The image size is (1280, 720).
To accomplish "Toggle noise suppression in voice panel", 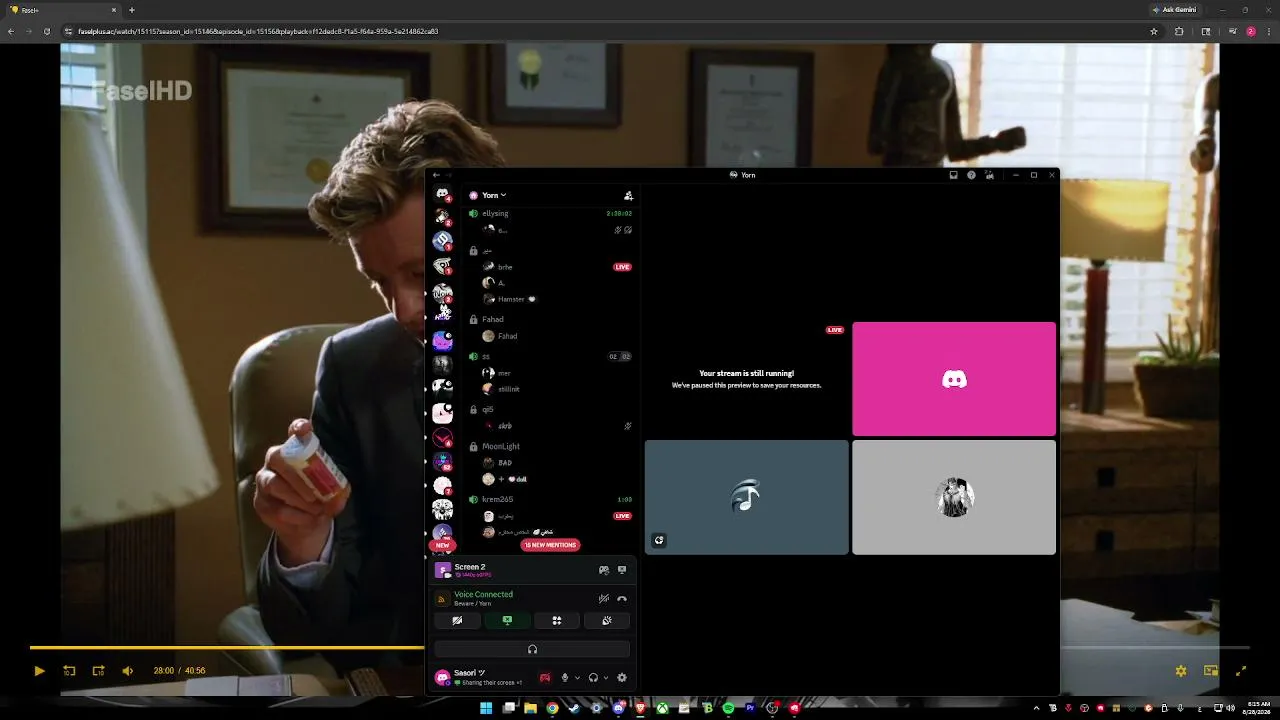I will (x=604, y=599).
